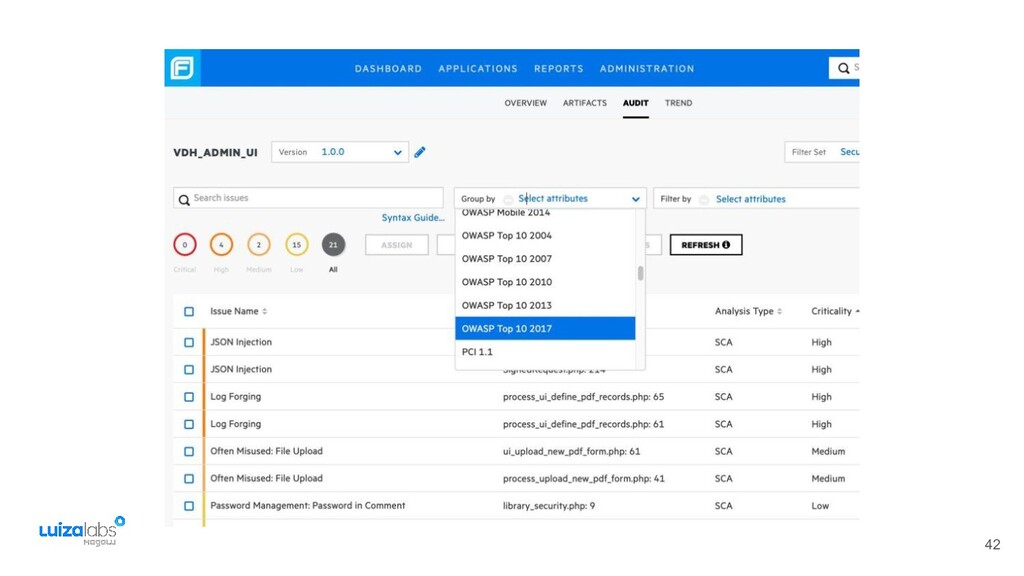Screen dimensions: 1024x576
Task: Click the Criticality sort arrow
Action: (857, 312)
